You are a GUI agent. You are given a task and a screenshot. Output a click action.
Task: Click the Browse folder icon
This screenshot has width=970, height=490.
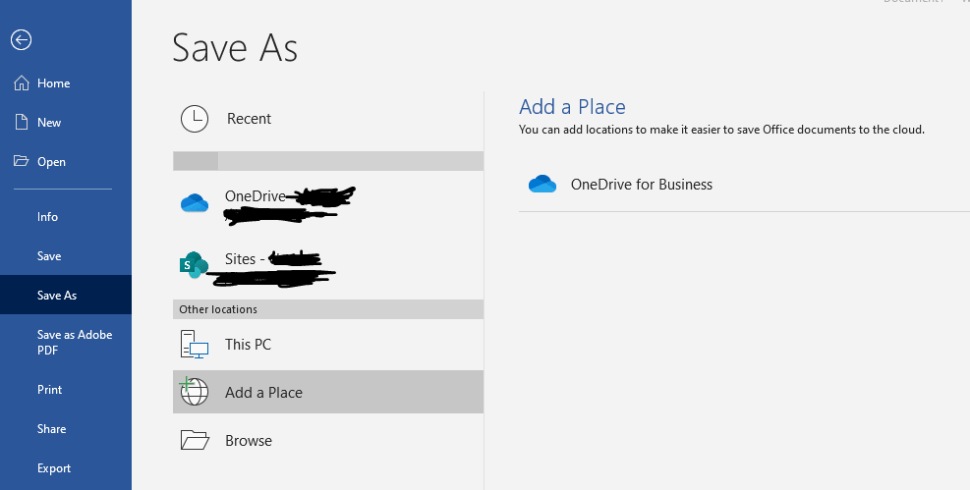point(194,440)
